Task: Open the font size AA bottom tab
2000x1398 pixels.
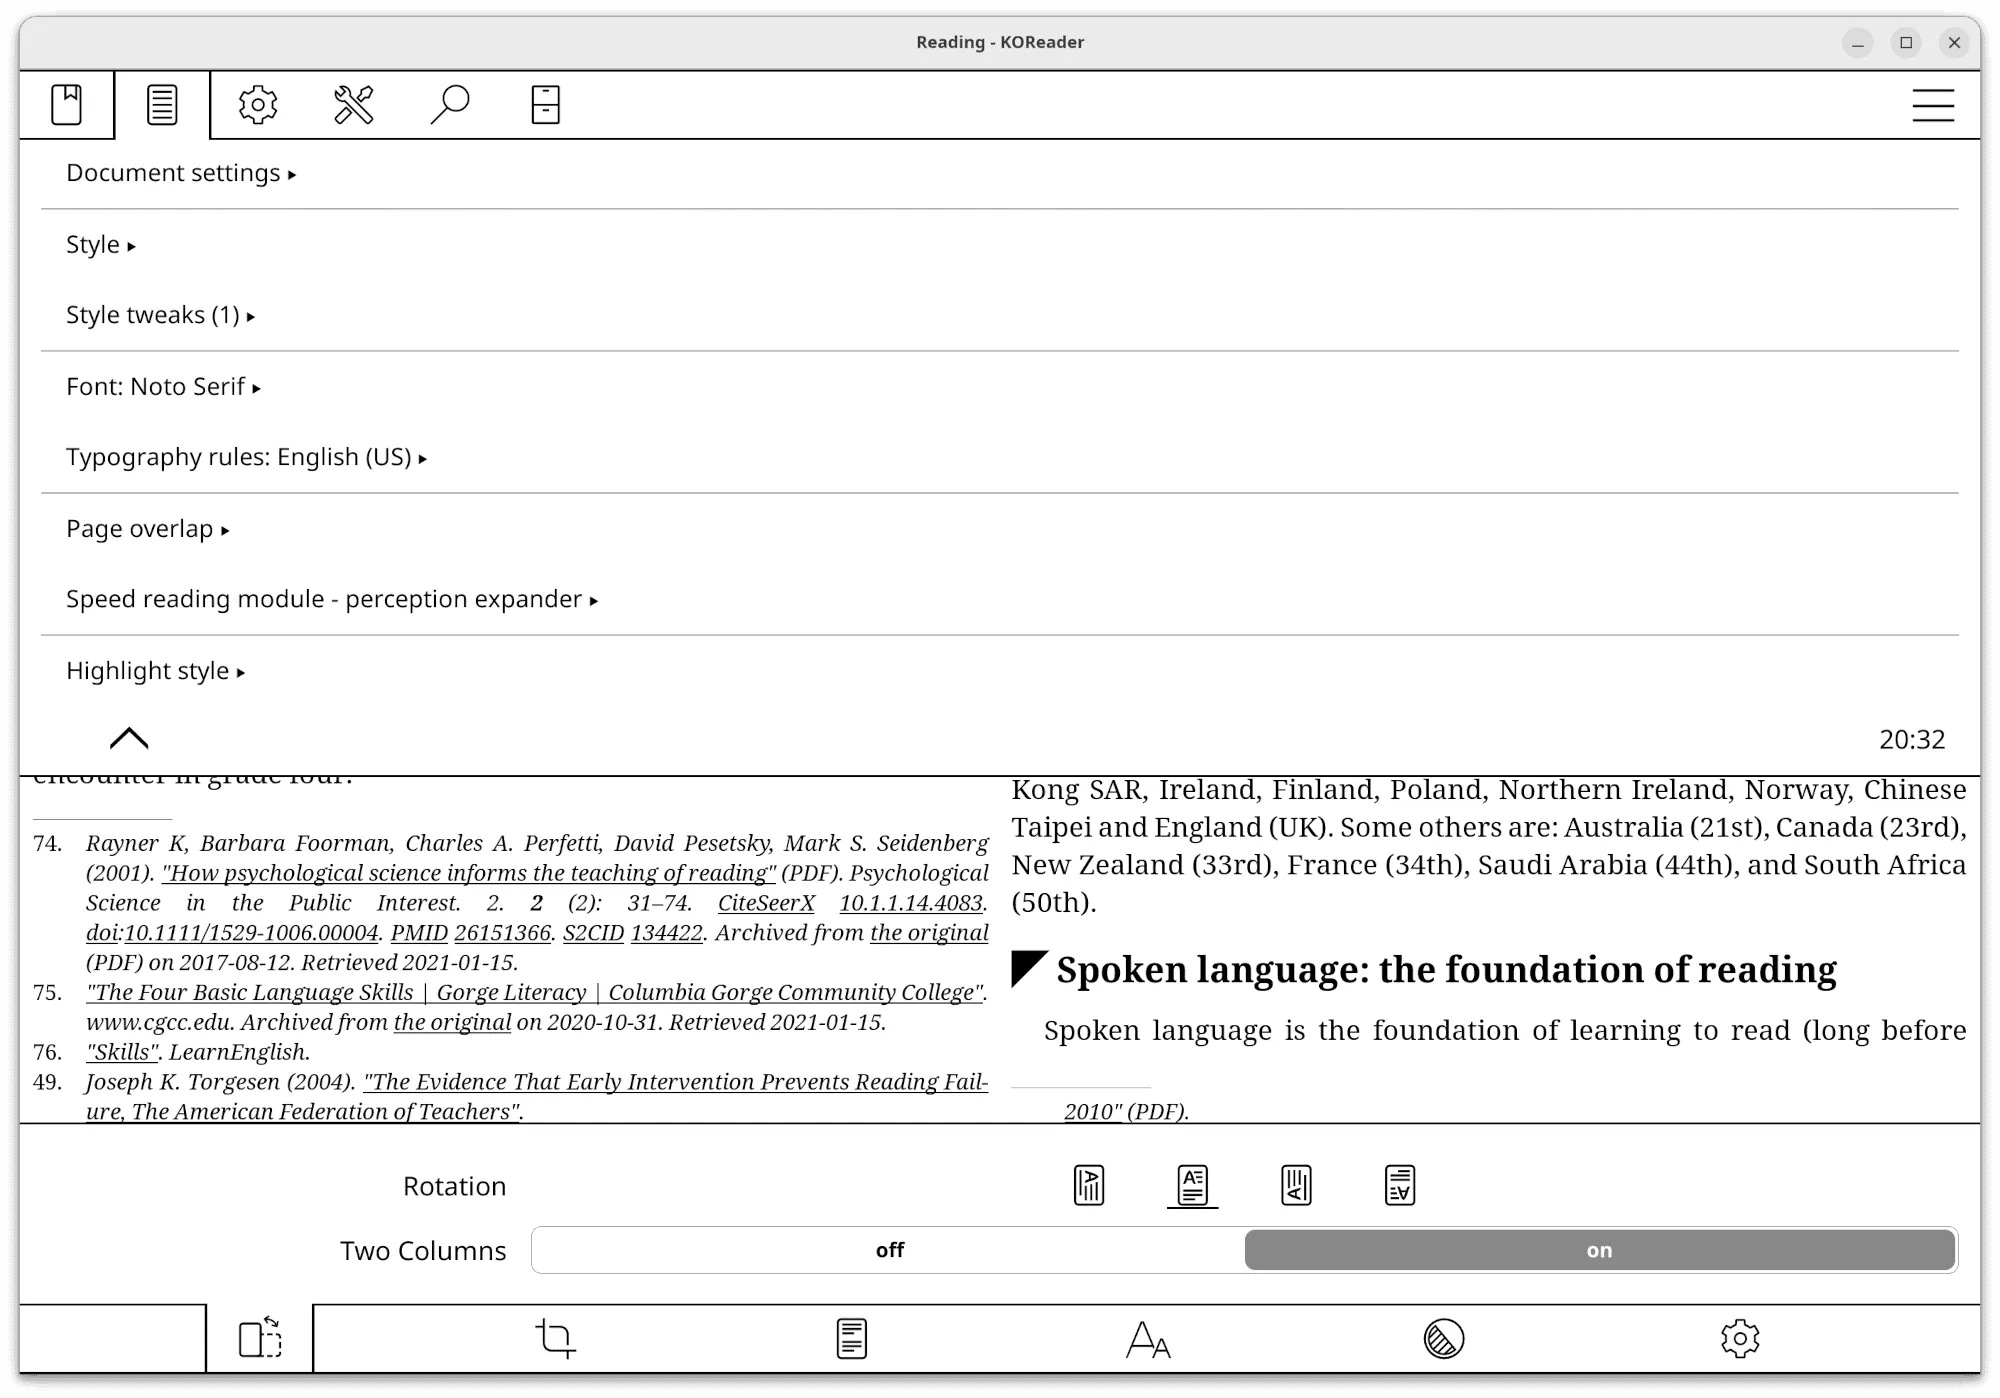Action: click(1148, 1339)
